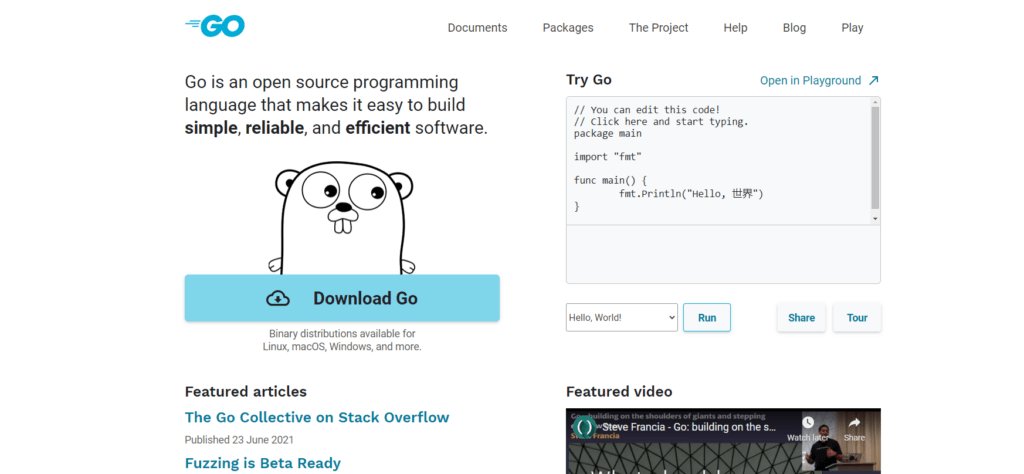Click the import "fmt" code line
1024x474 pixels.
tap(608, 157)
